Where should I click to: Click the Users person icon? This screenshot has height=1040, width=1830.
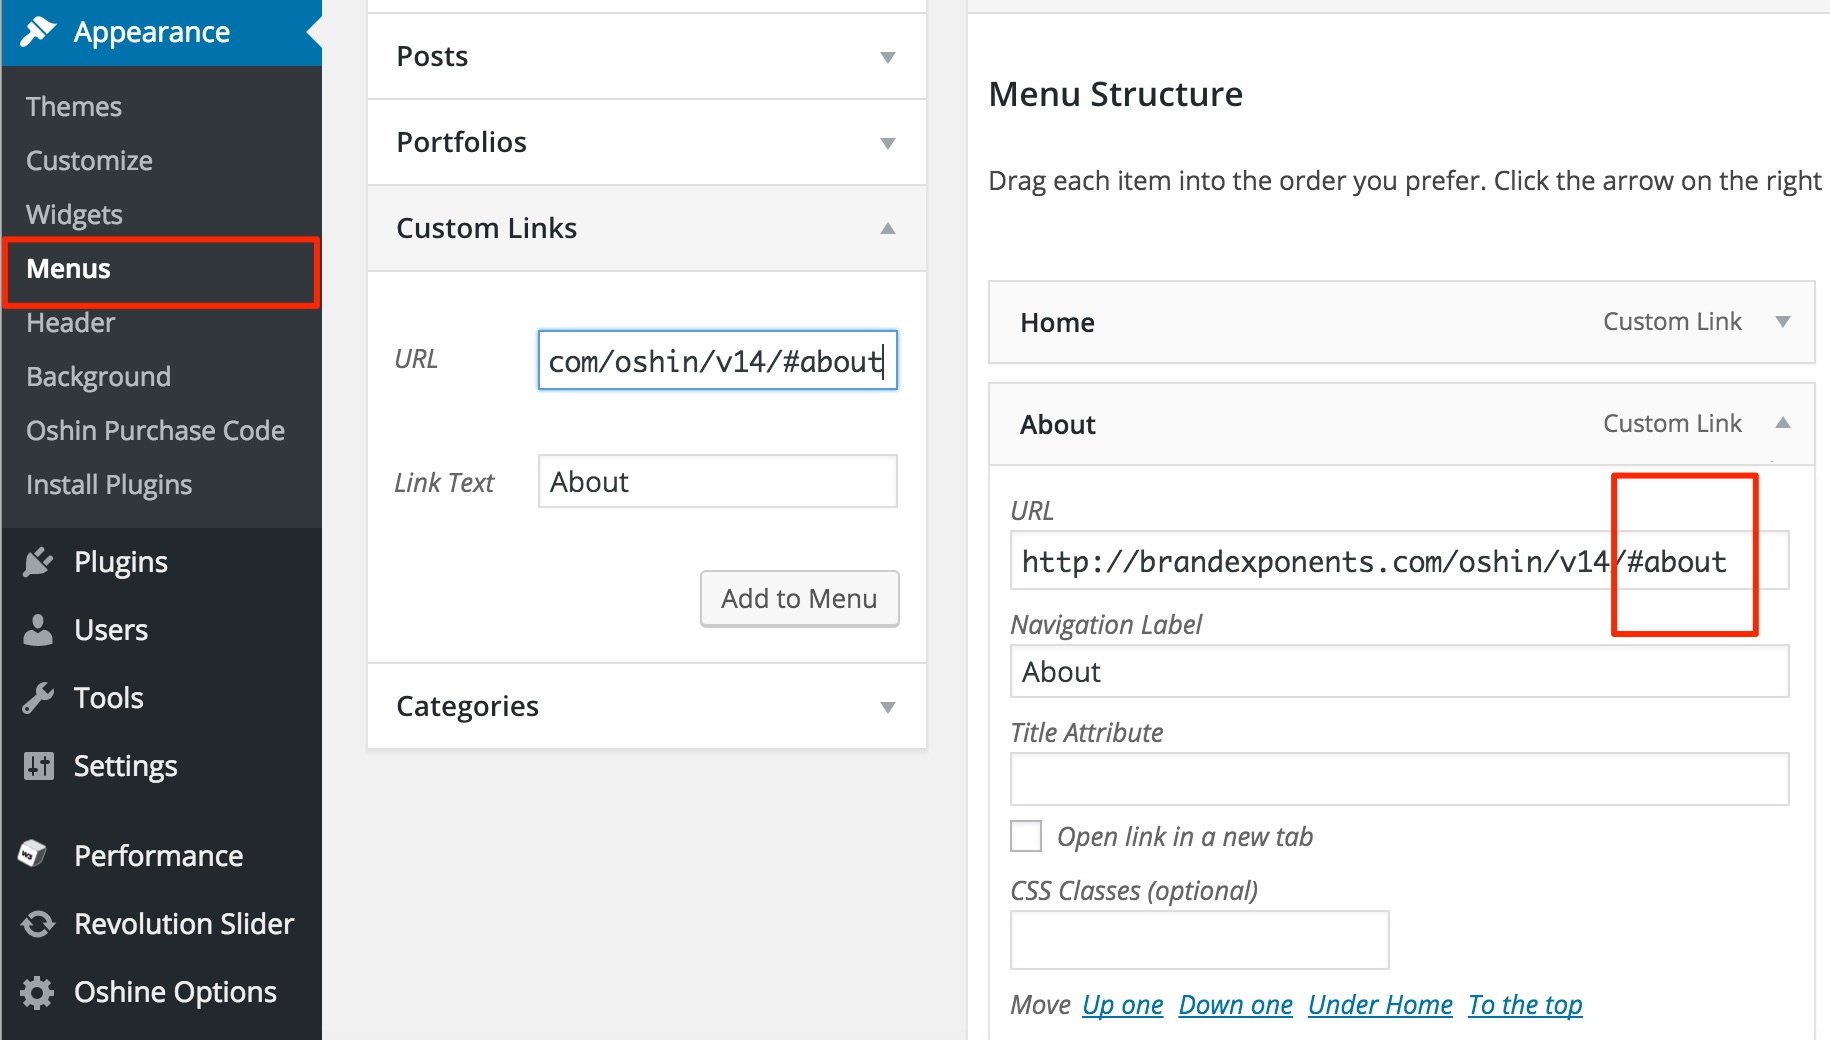click(x=38, y=630)
